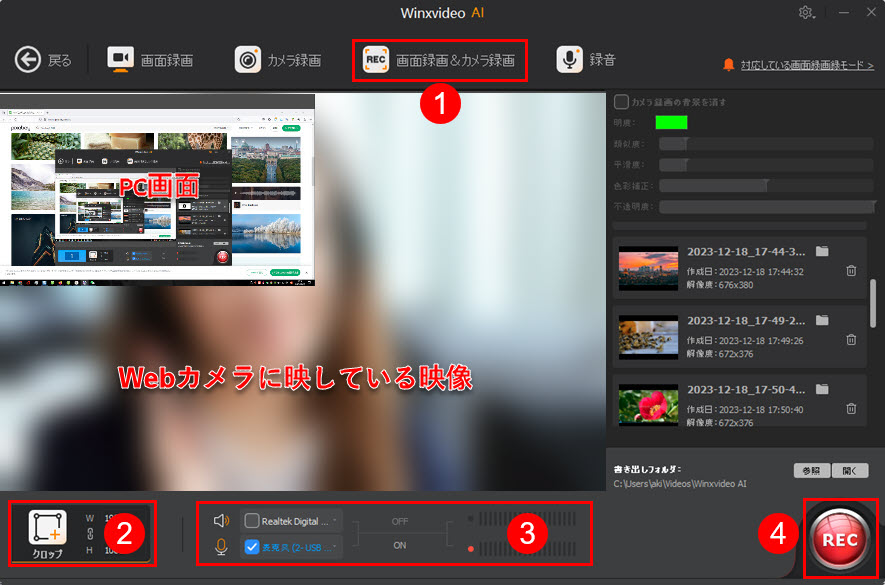This screenshot has width=885, height=585.
Task: Go back using the 戻る arrow icon
Action: coord(28,60)
